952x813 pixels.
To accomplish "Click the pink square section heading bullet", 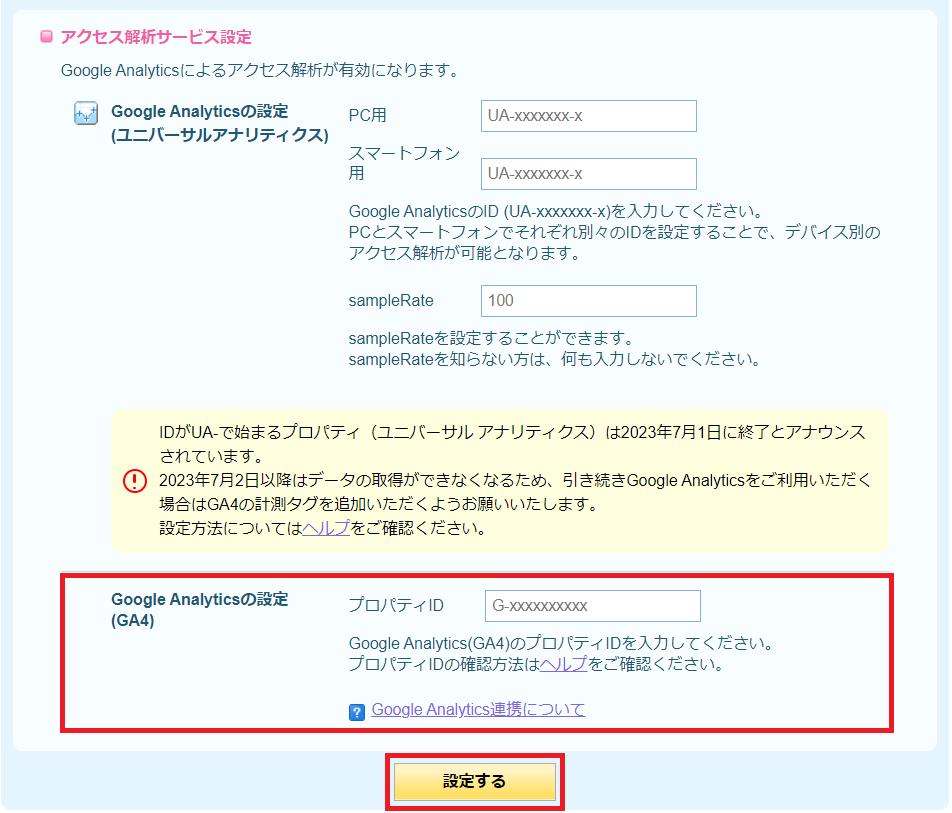I will tap(47, 36).
